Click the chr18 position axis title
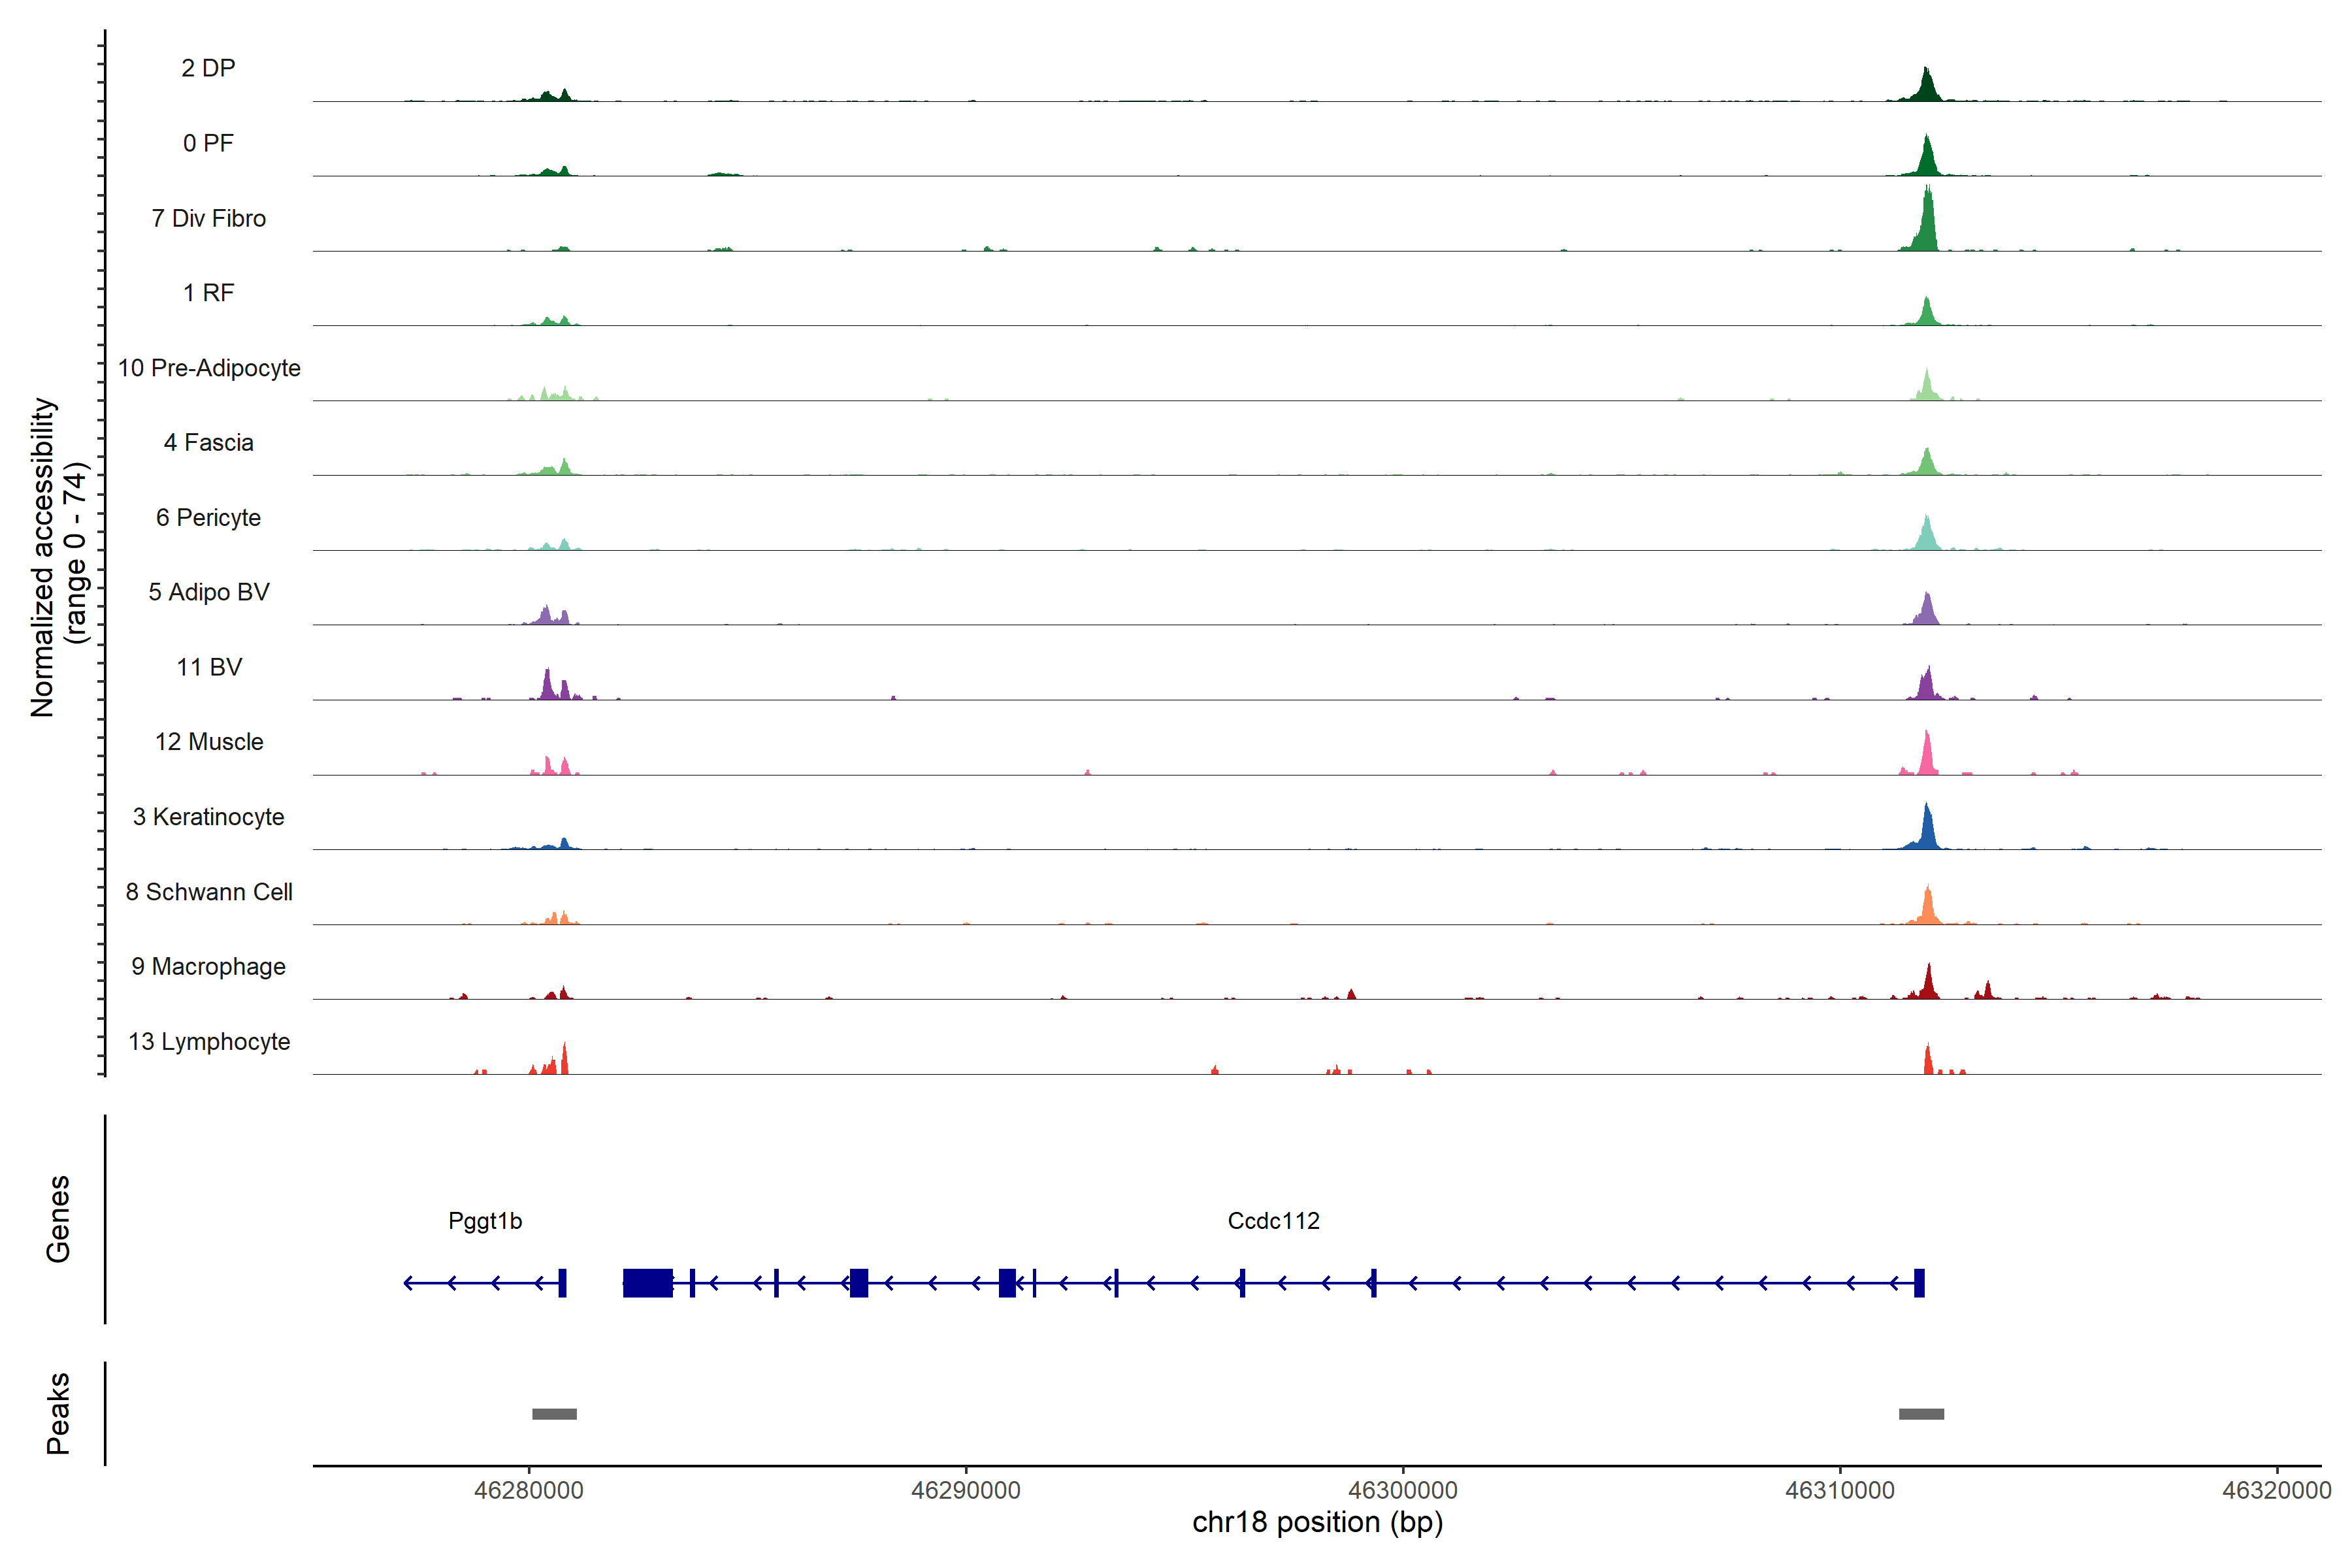2352x1568 pixels. (1317, 1522)
